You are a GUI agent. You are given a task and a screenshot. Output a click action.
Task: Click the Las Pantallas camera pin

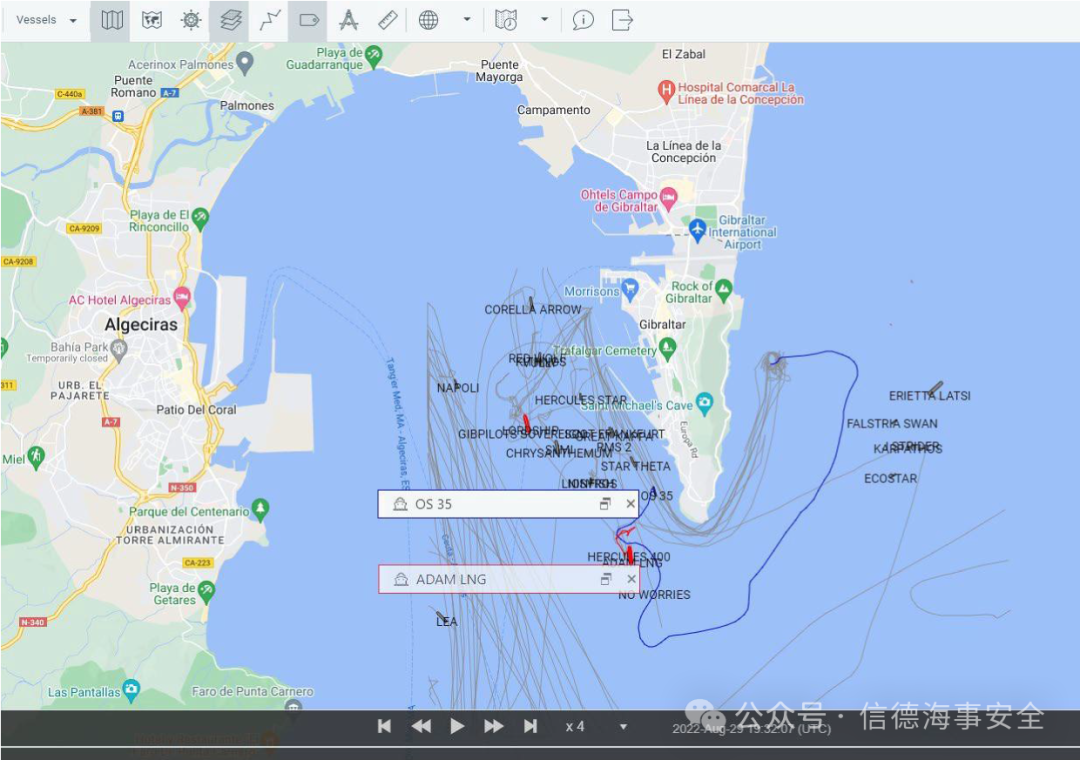click(131, 690)
